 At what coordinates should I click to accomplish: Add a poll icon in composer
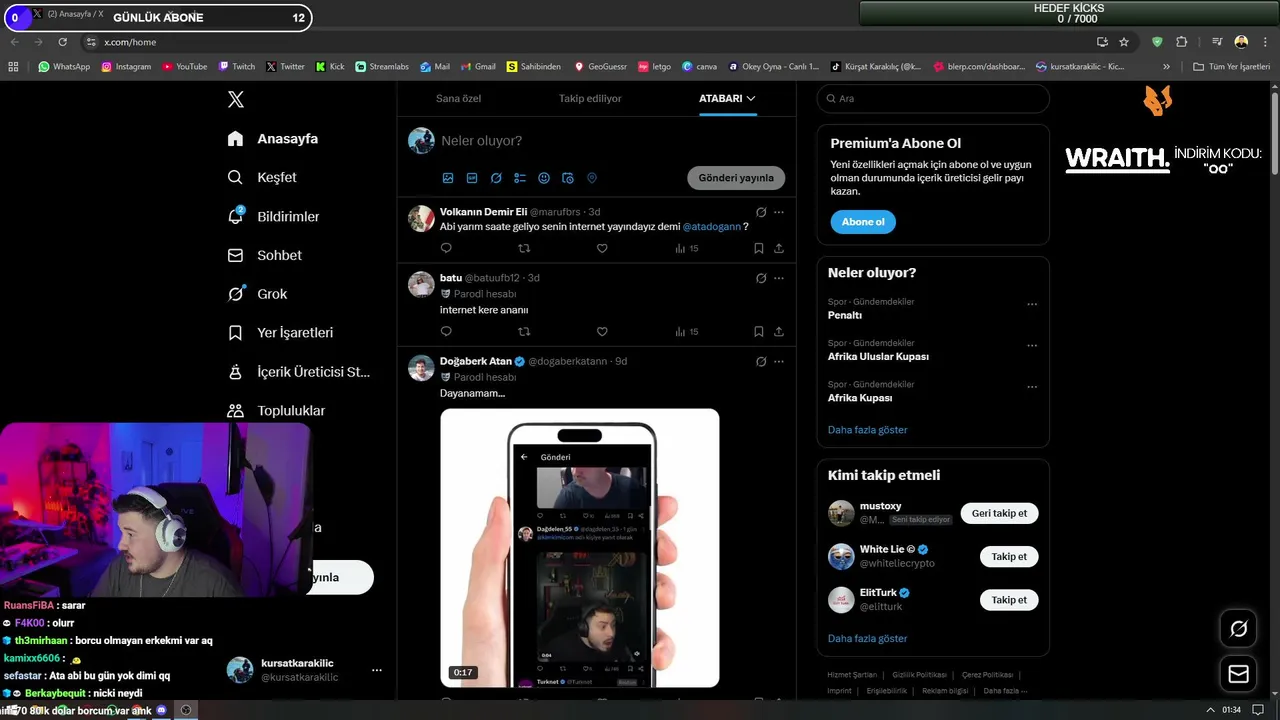click(x=520, y=178)
